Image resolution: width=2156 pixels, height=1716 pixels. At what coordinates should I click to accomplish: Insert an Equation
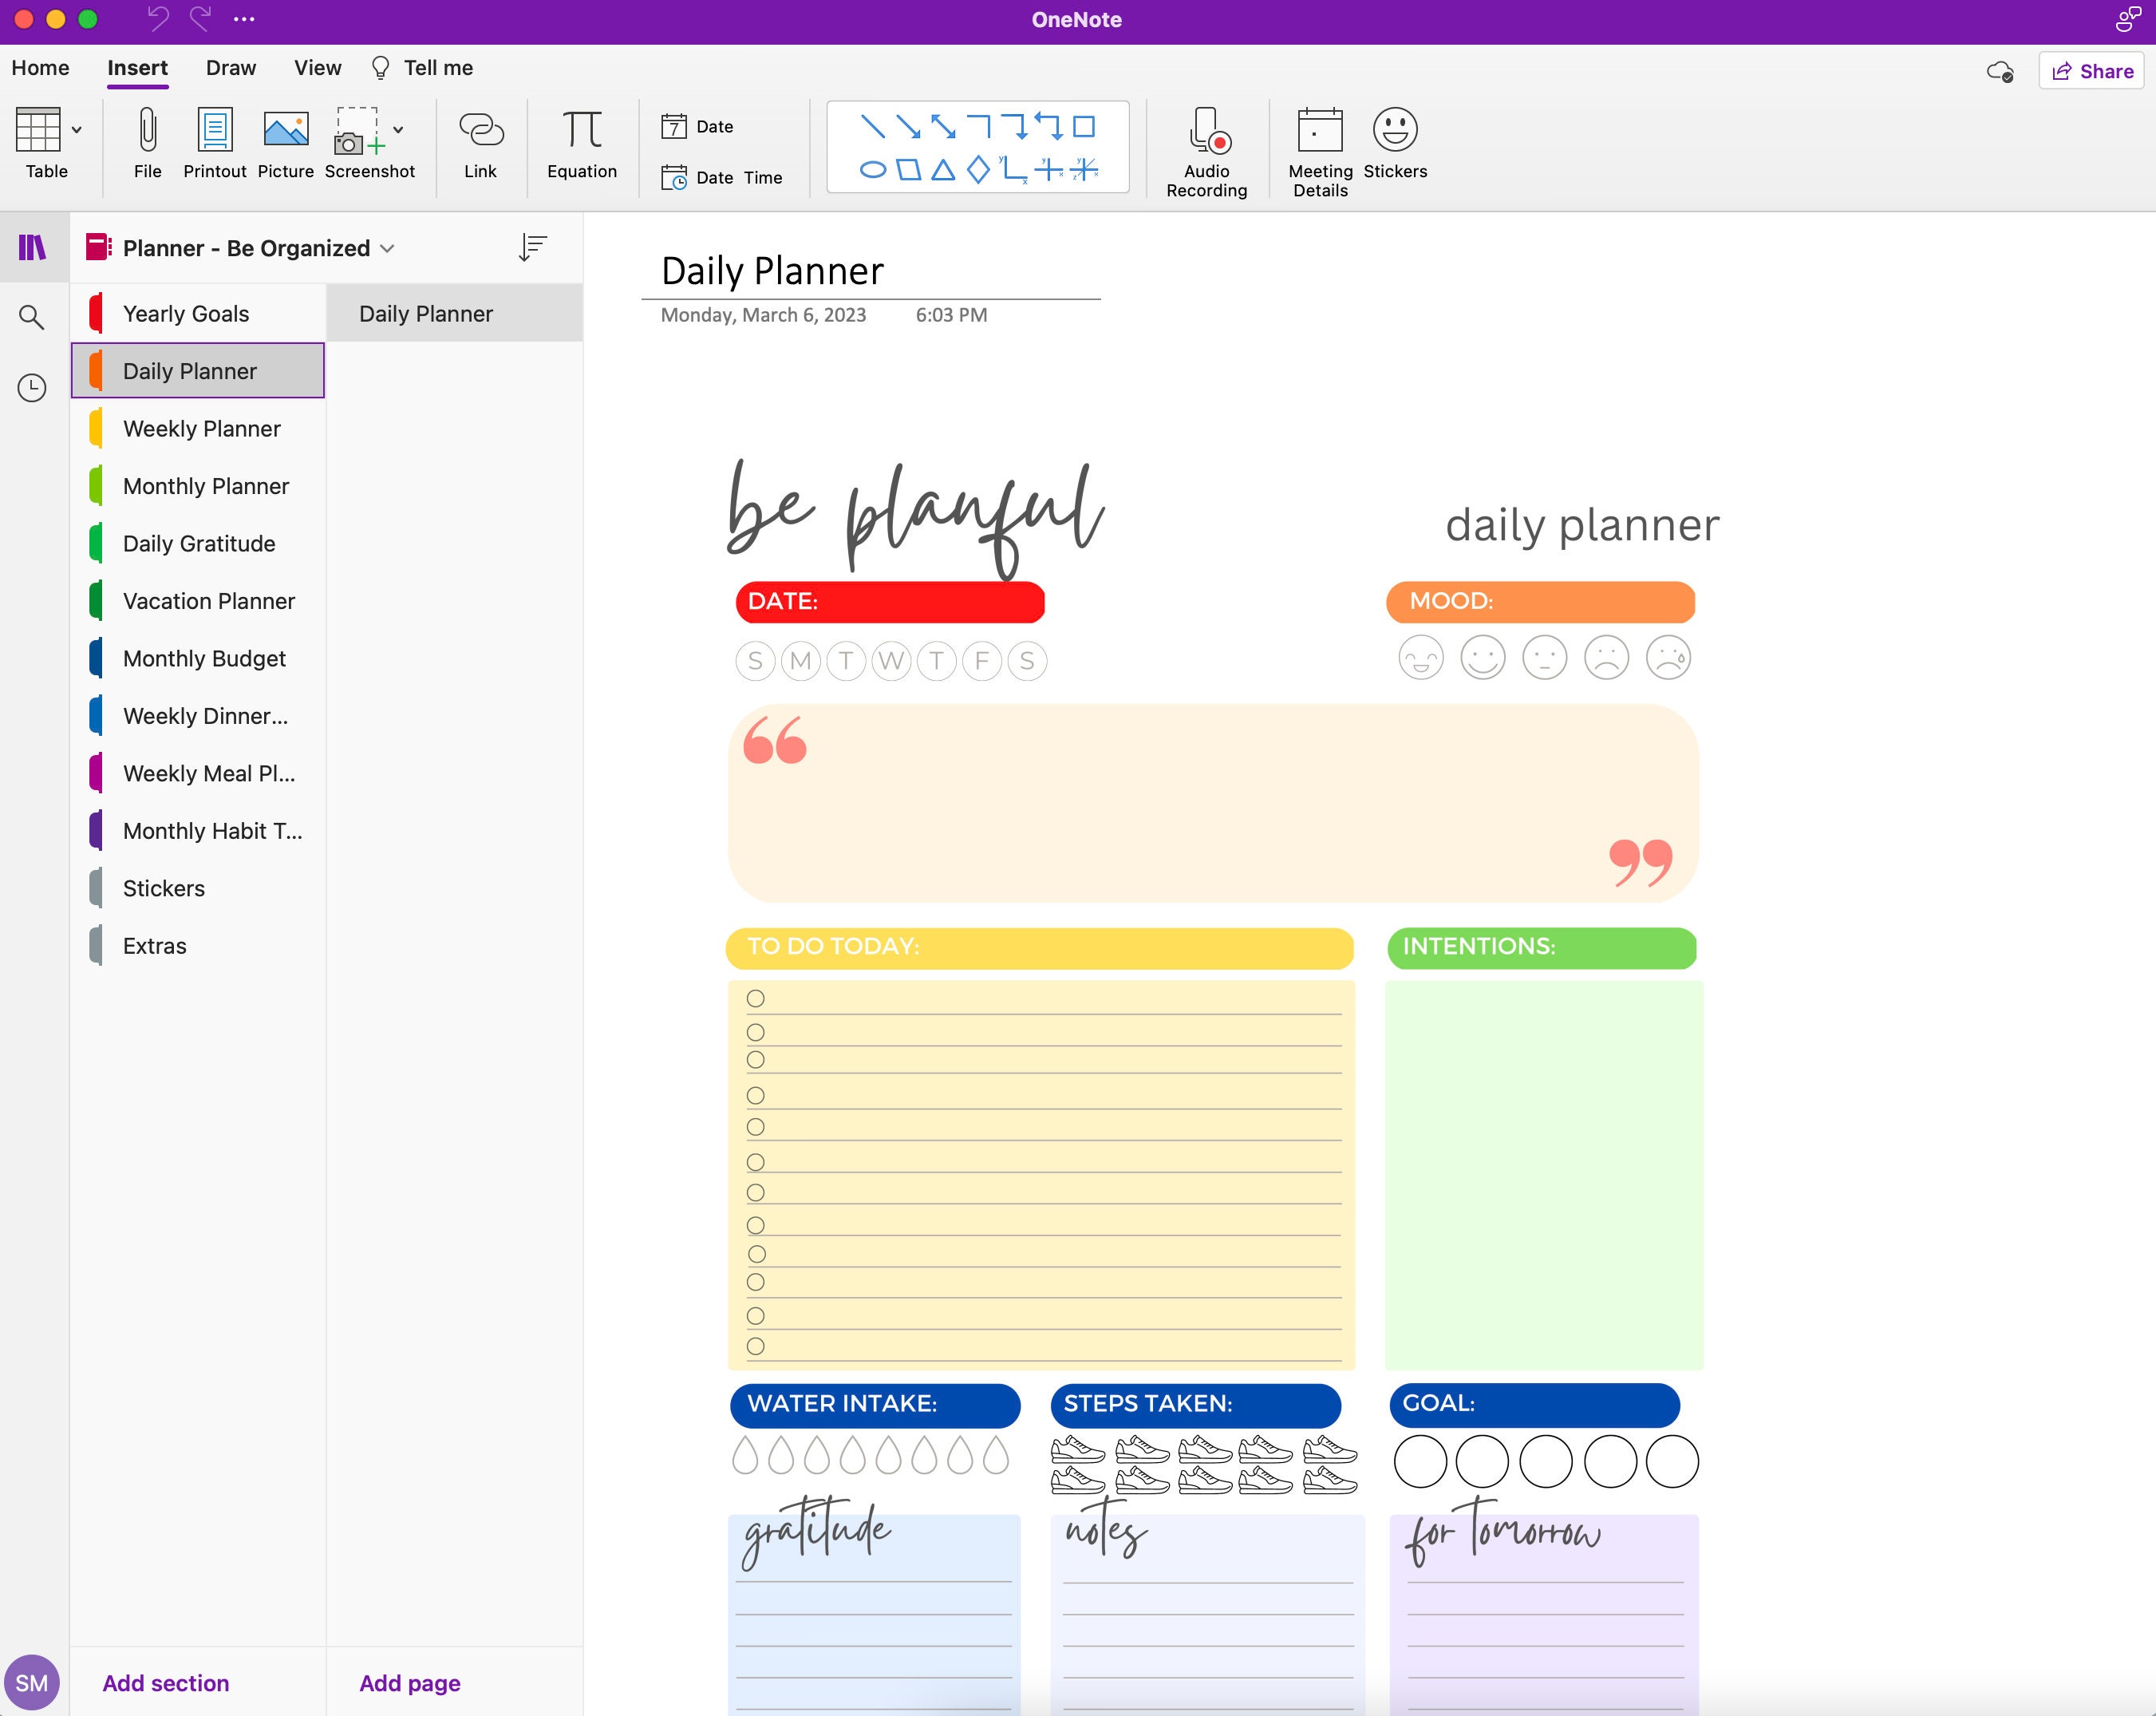tap(582, 145)
